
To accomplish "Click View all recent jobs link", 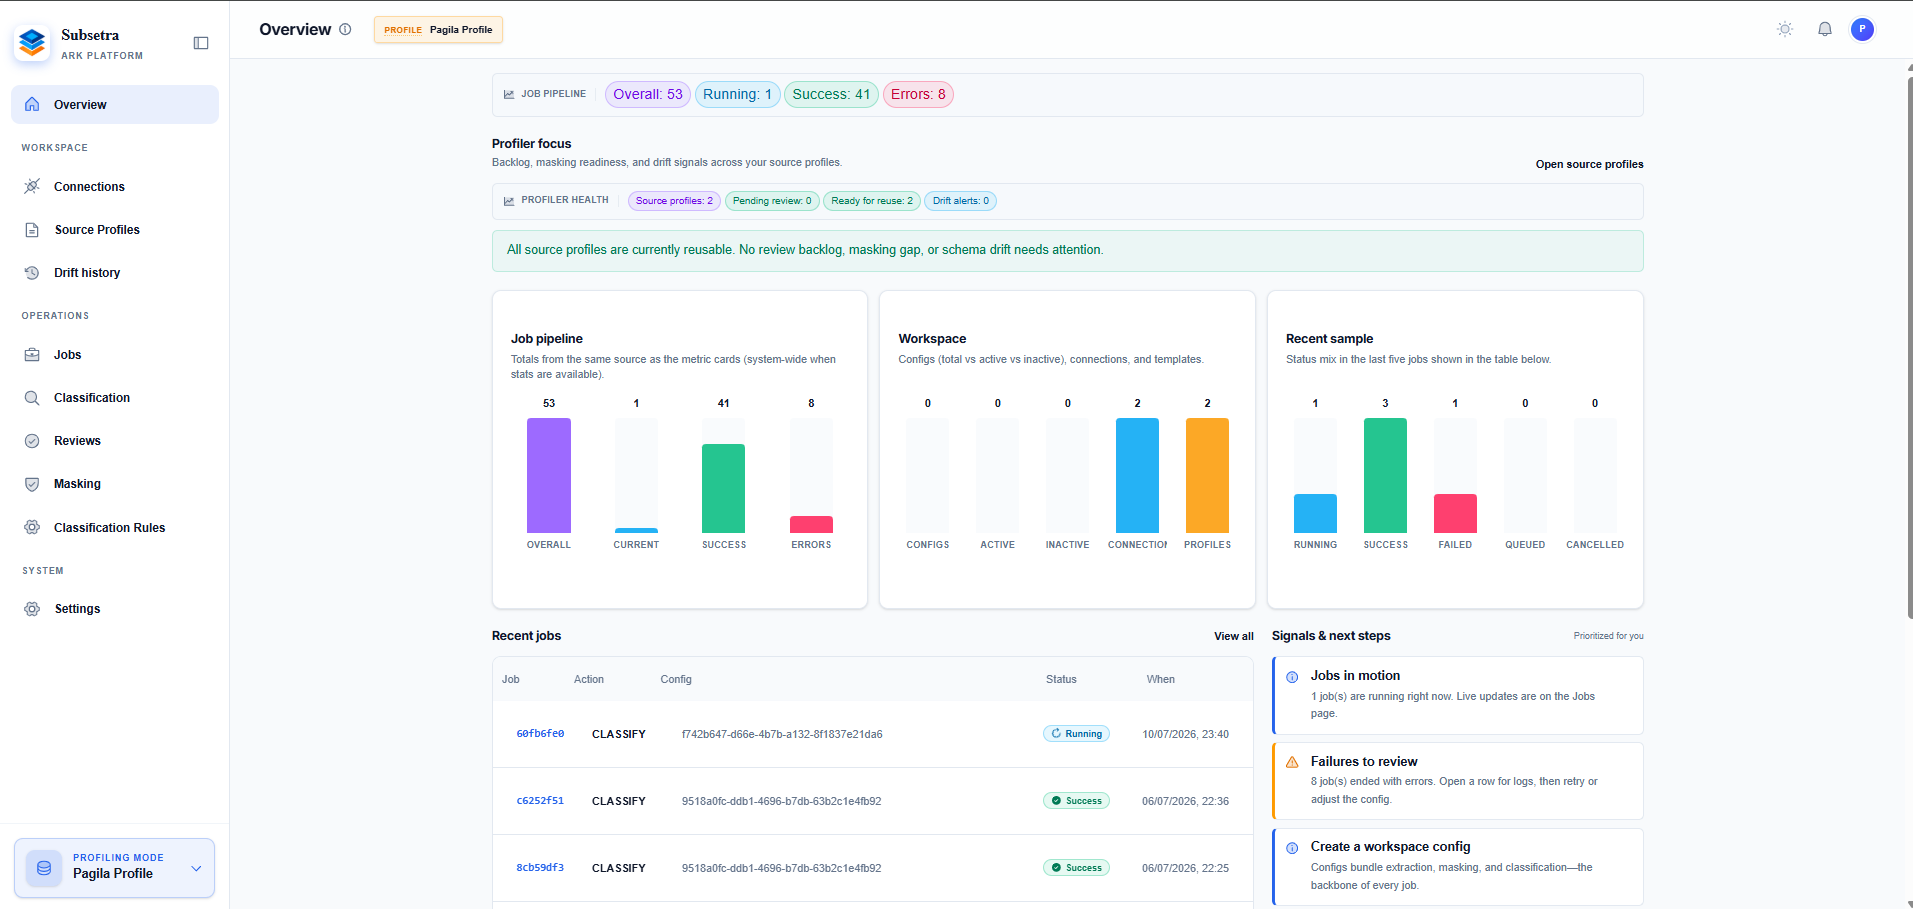I will coord(1233,636).
